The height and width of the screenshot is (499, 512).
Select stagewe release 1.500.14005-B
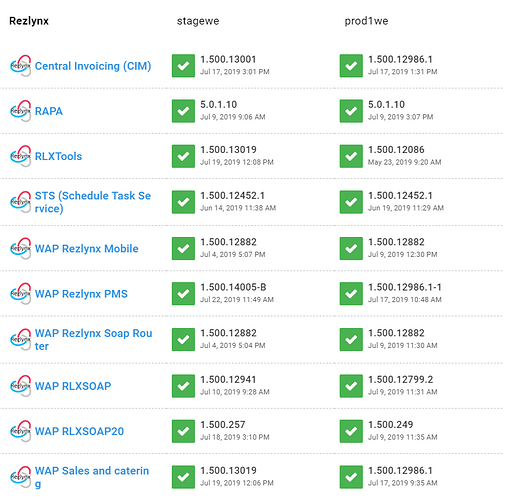(x=233, y=287)
